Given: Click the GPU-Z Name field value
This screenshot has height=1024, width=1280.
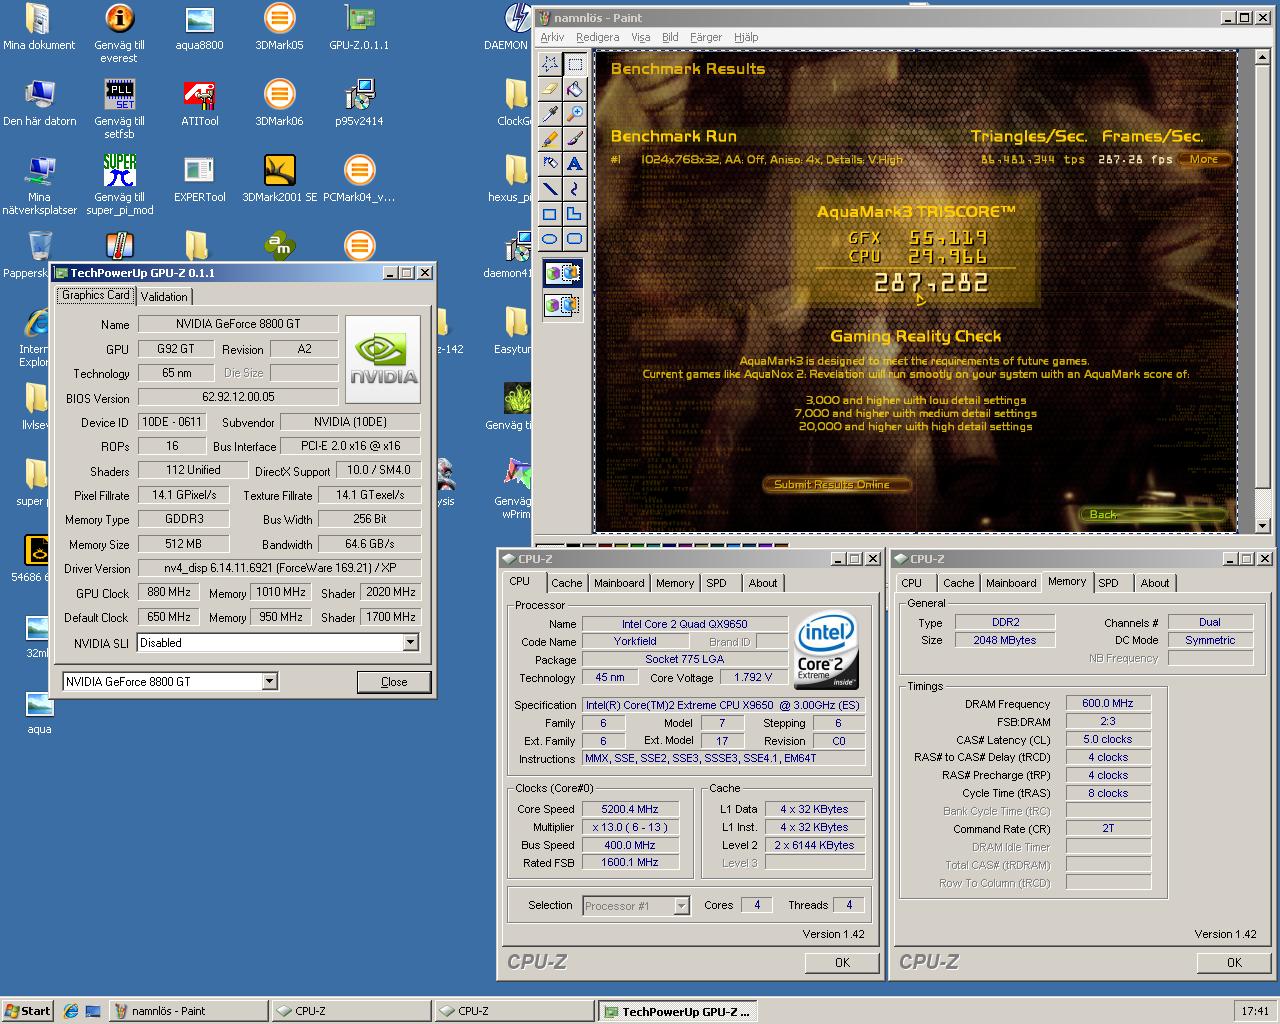Looking at the screenshot, I should [238, 323].
